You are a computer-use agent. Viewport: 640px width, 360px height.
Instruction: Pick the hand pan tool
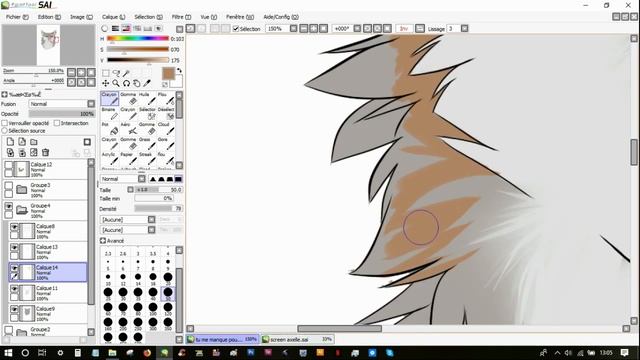click(x=137, y=83)
